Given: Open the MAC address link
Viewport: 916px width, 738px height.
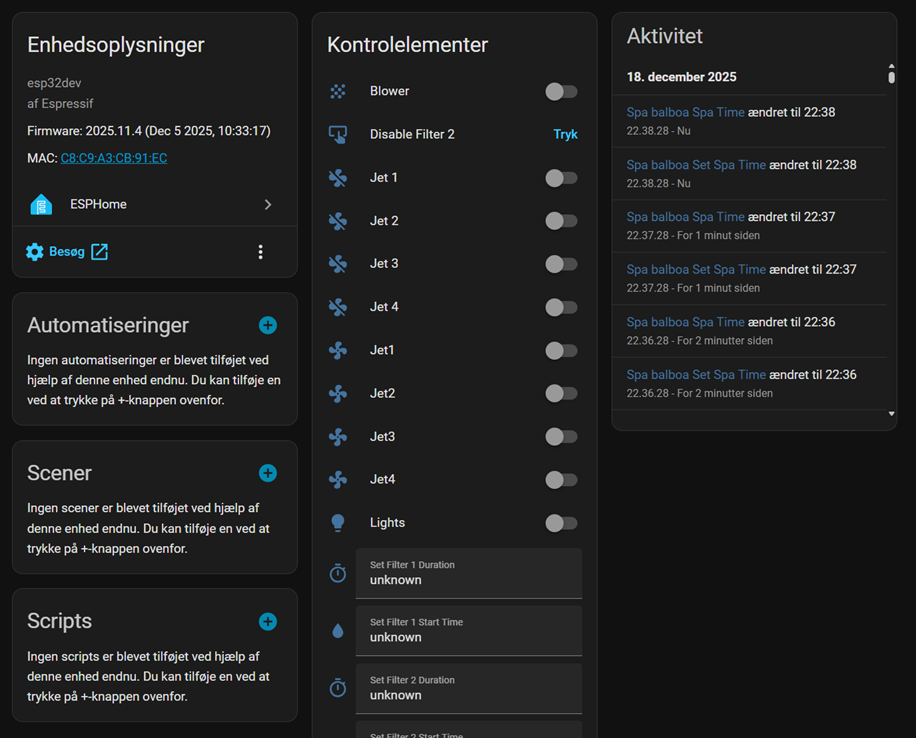Looking at the screenshot, I should pyautogui.click(x=113, y=158).
